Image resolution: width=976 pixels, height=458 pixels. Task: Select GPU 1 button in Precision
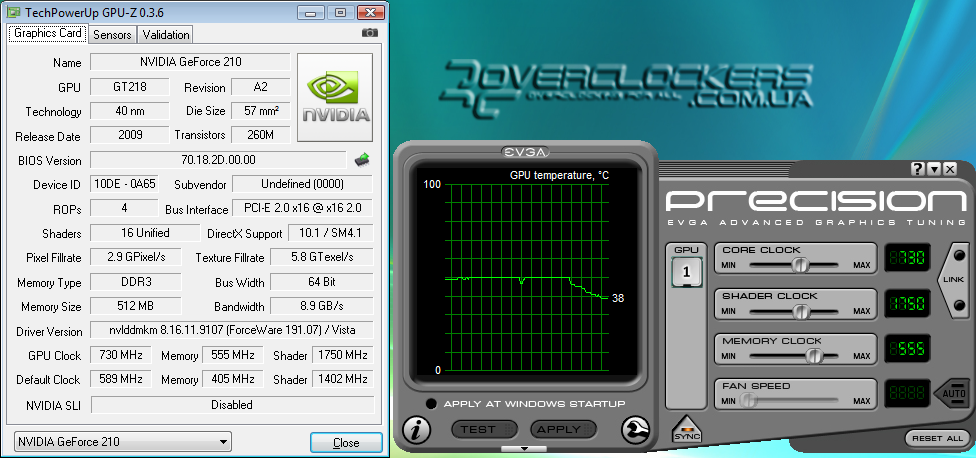[687, 272]
